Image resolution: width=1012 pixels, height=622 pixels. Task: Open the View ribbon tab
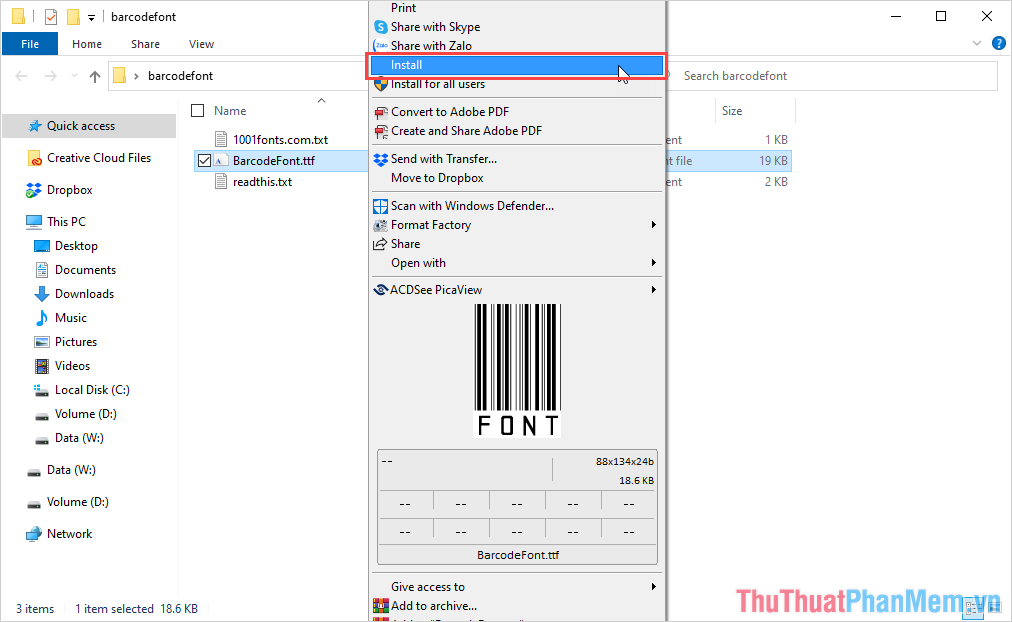point(201,44)
